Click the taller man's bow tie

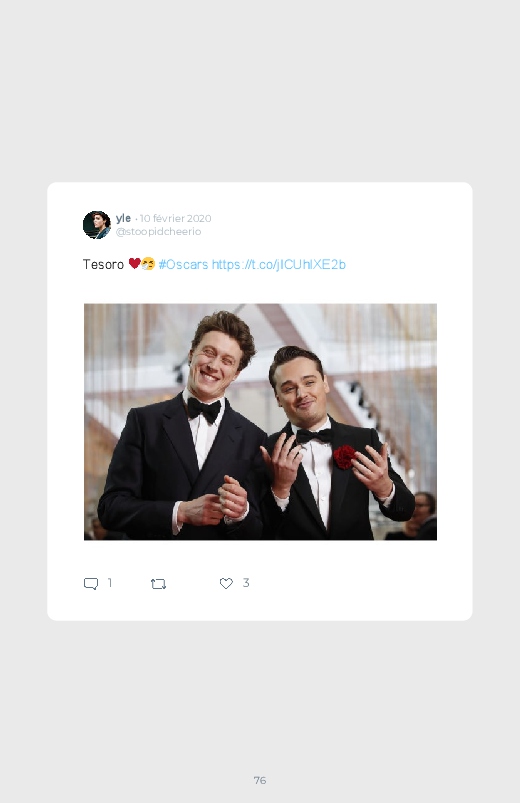pos(204,410)
